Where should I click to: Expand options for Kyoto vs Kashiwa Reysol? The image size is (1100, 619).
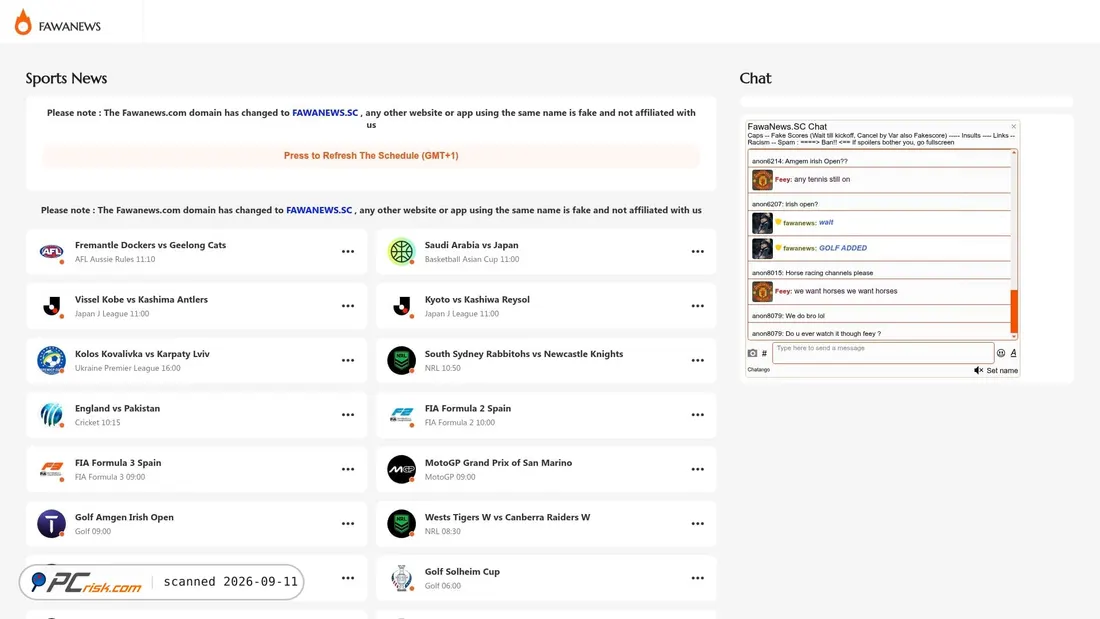697,306
